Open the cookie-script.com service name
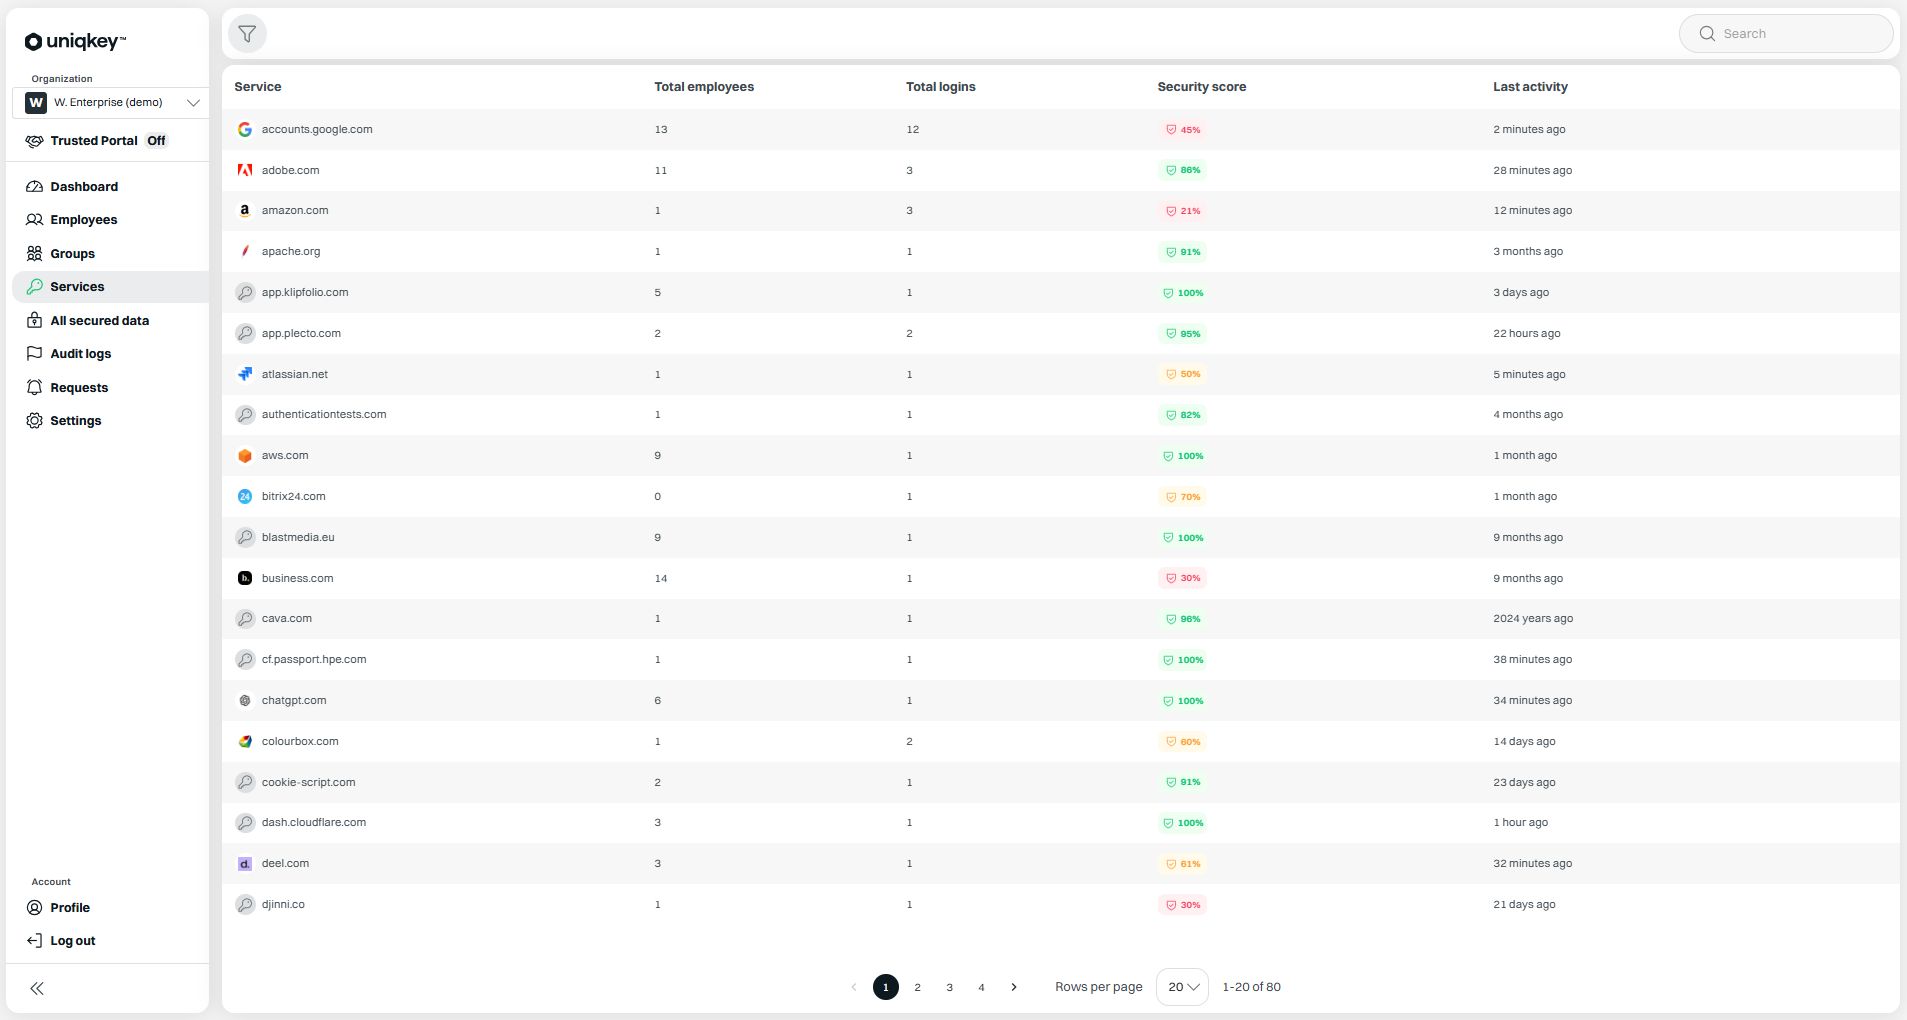The height and width of the screenshot is (1020, 1907). (308, 783)
